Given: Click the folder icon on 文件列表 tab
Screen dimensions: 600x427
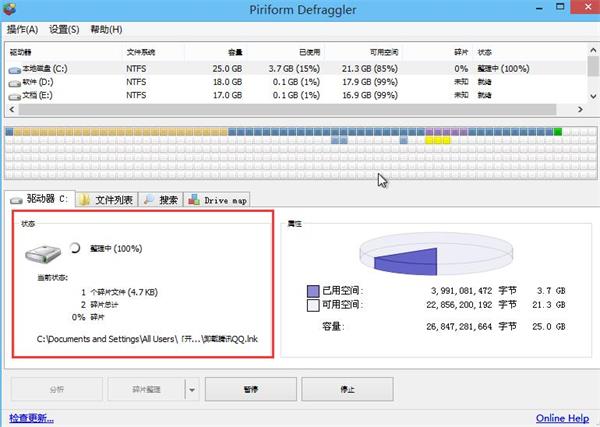Looking at the screenshot, I should pyautogui.click(x=85, y=200).
